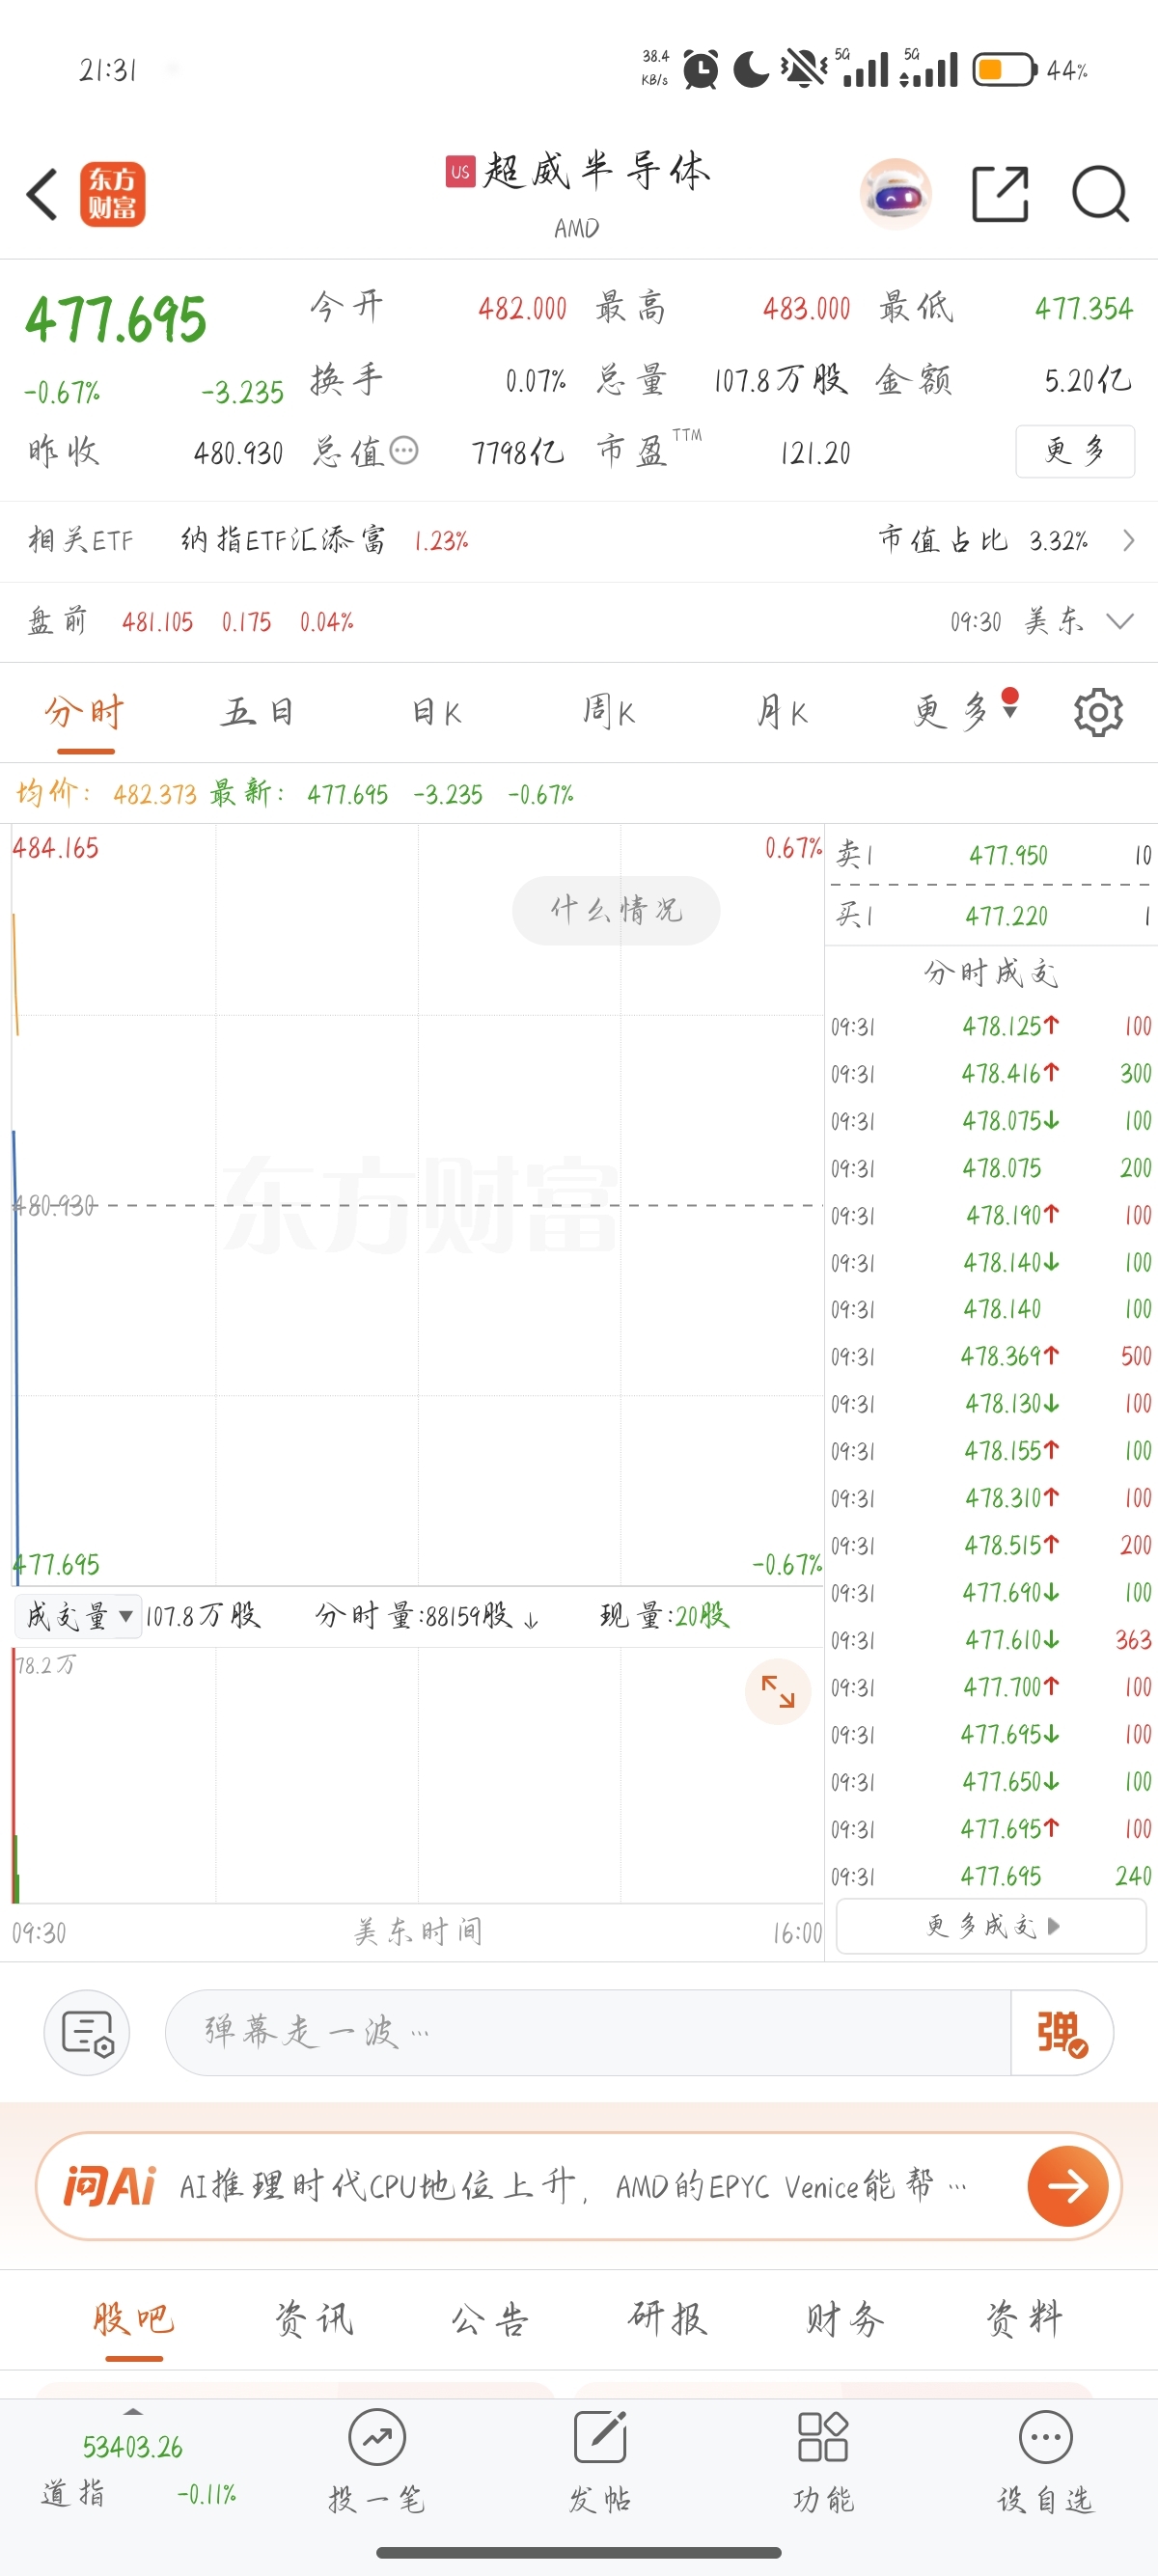
Task: Open the 股吧 tab
Action: [134, 2319]
